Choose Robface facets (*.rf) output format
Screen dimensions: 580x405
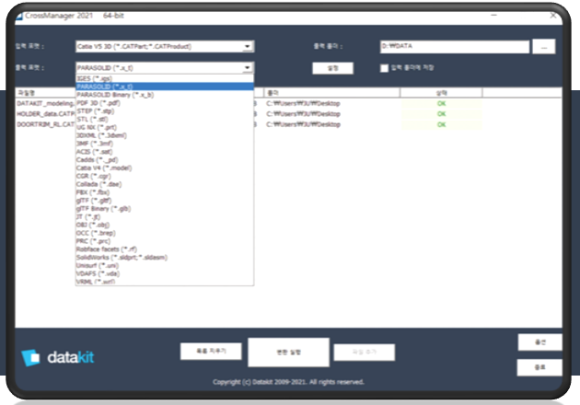click(x=165, y=249)
